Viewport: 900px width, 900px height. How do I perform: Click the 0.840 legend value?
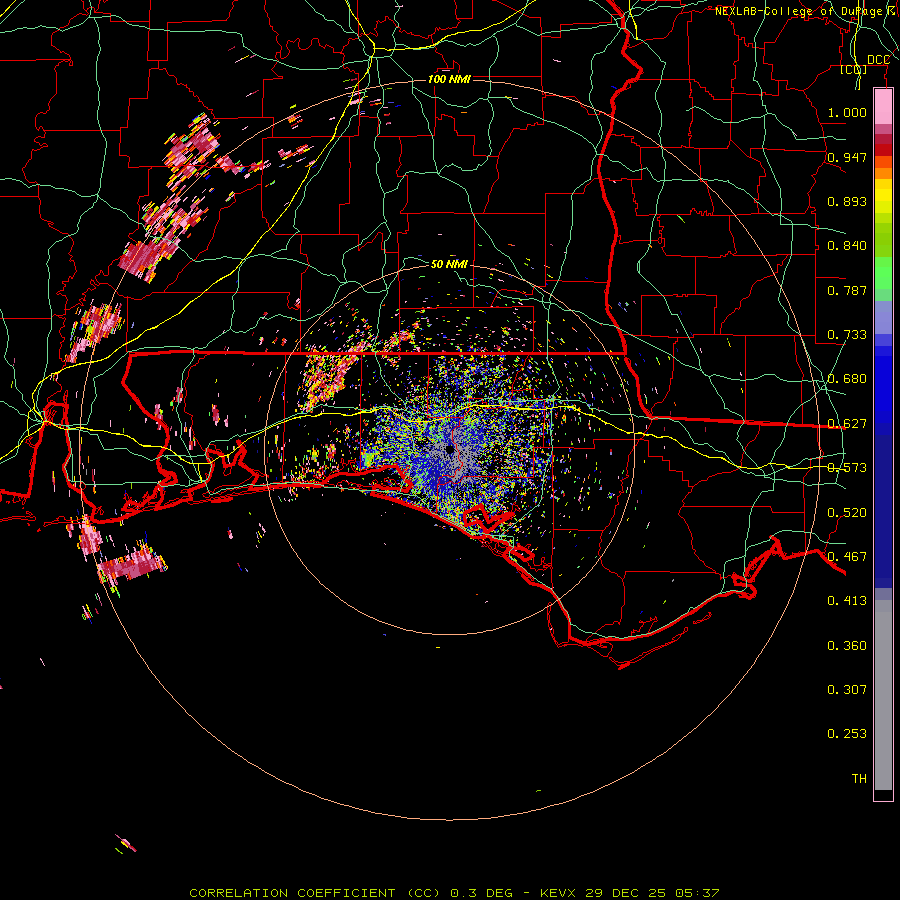pyautogui.click(x=847, y=246)
